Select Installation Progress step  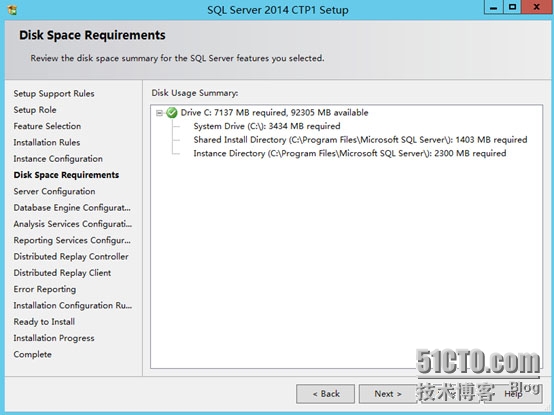point(54,338)
